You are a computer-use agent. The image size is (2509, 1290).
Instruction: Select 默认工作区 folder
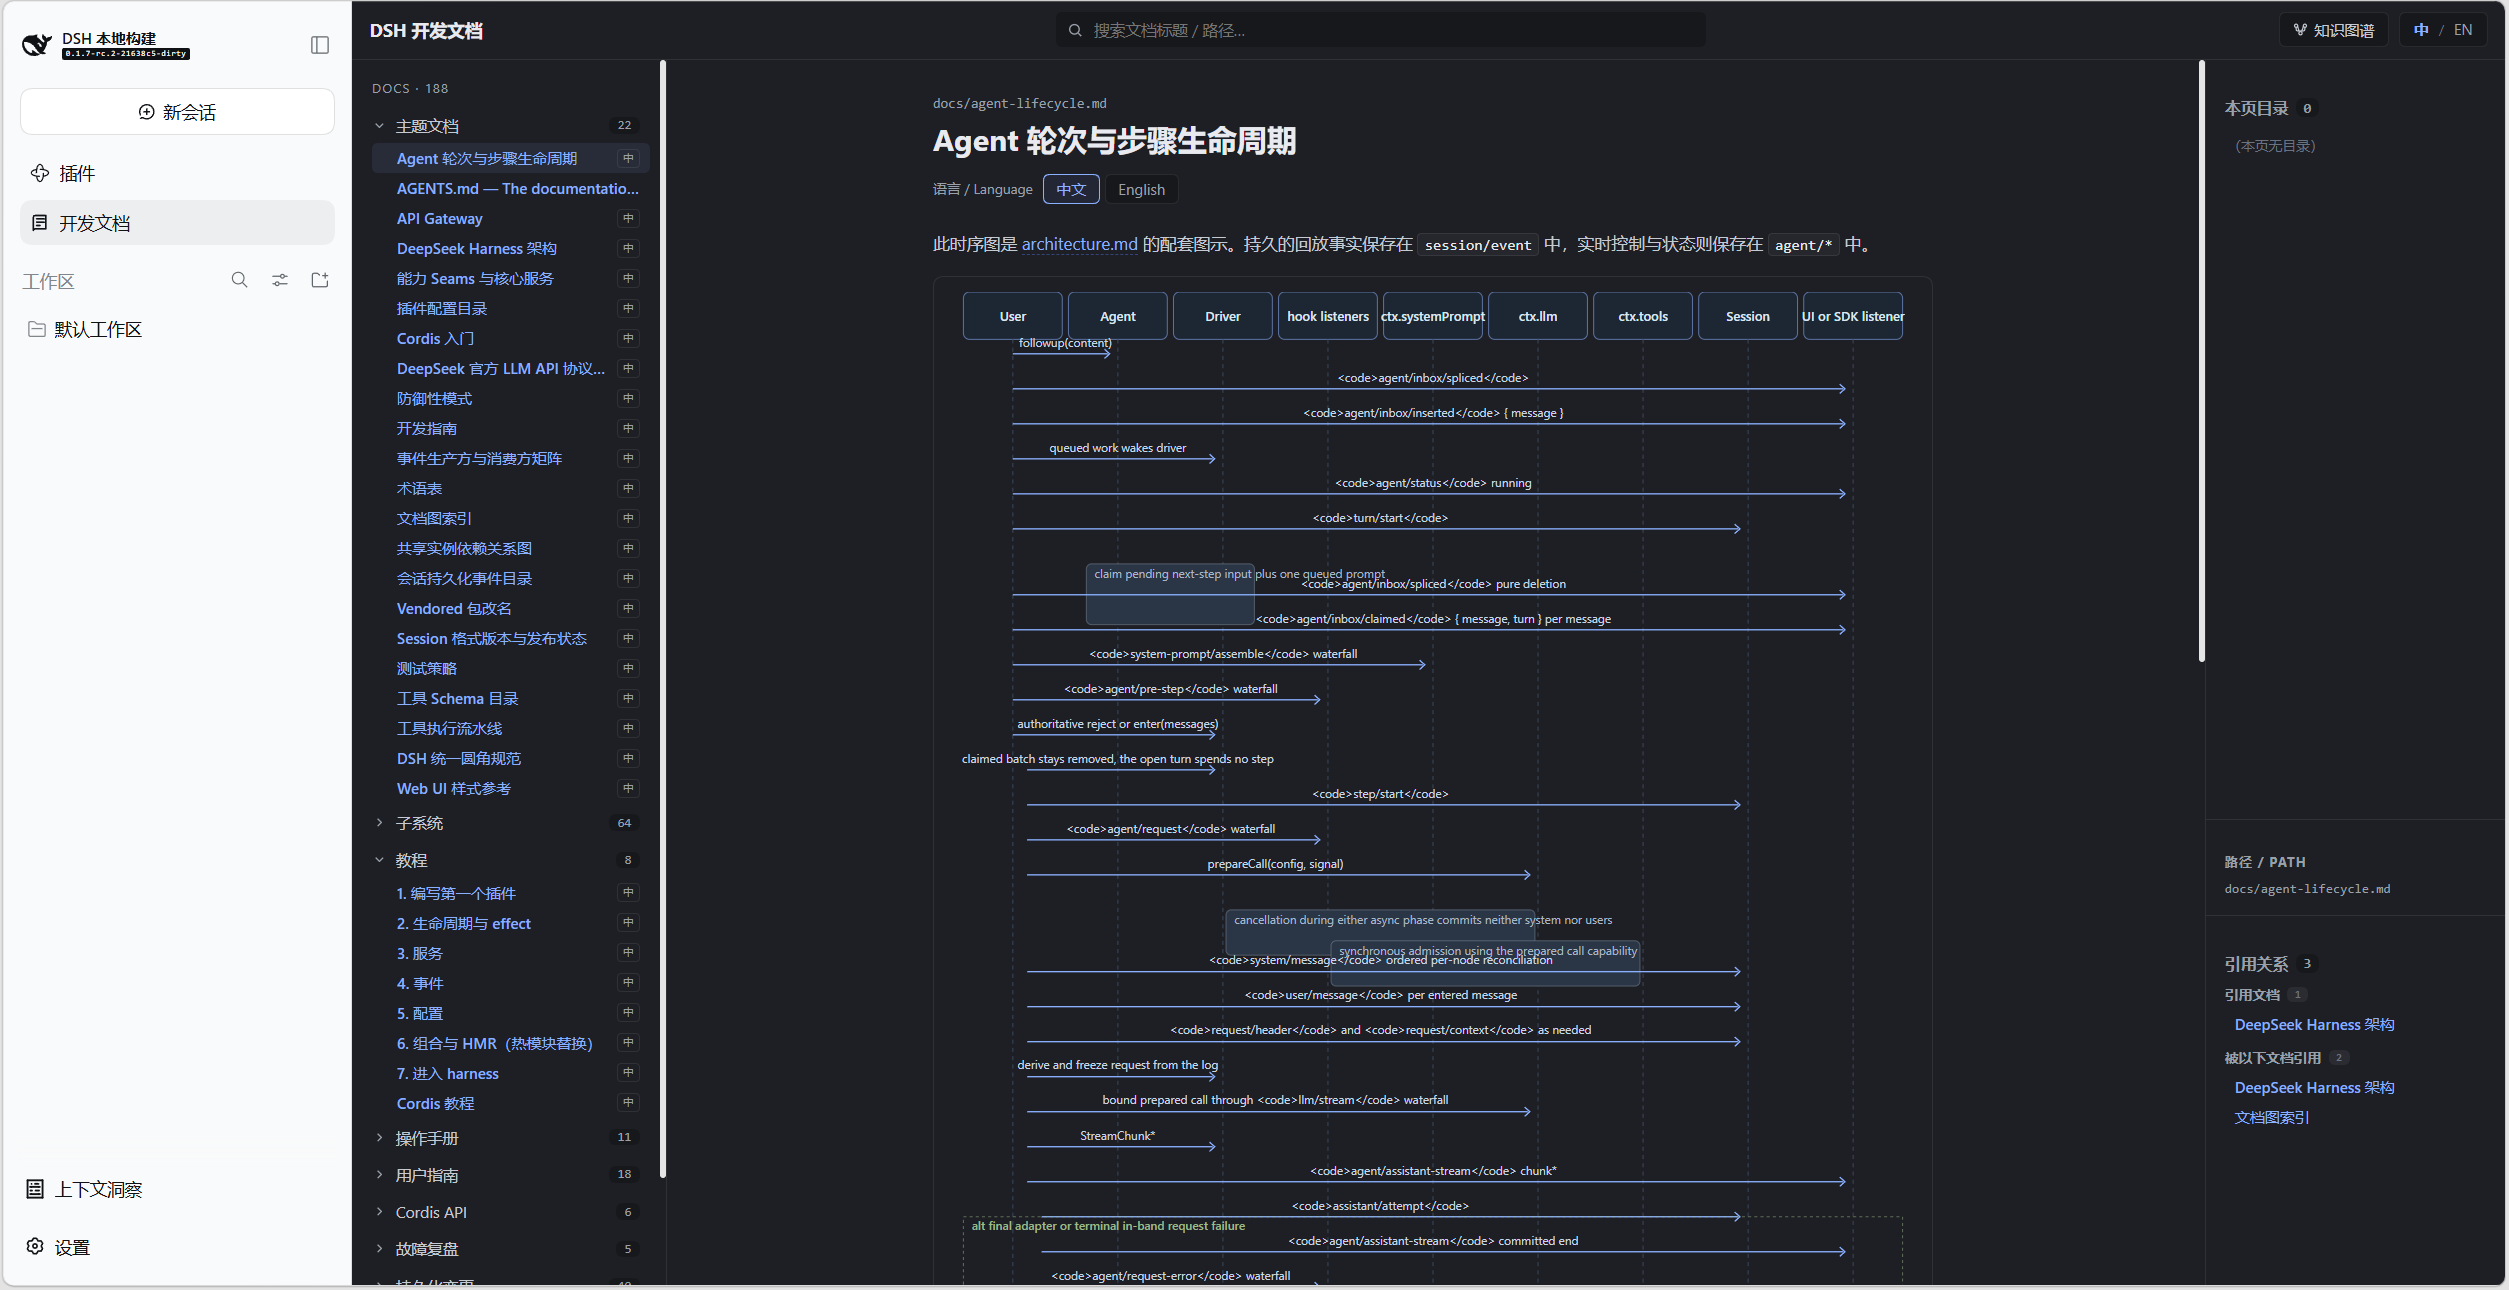coord(177,330)
